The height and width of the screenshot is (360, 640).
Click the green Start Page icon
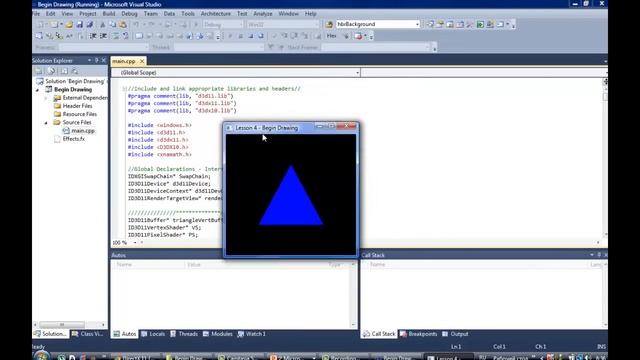pos(480,24)
